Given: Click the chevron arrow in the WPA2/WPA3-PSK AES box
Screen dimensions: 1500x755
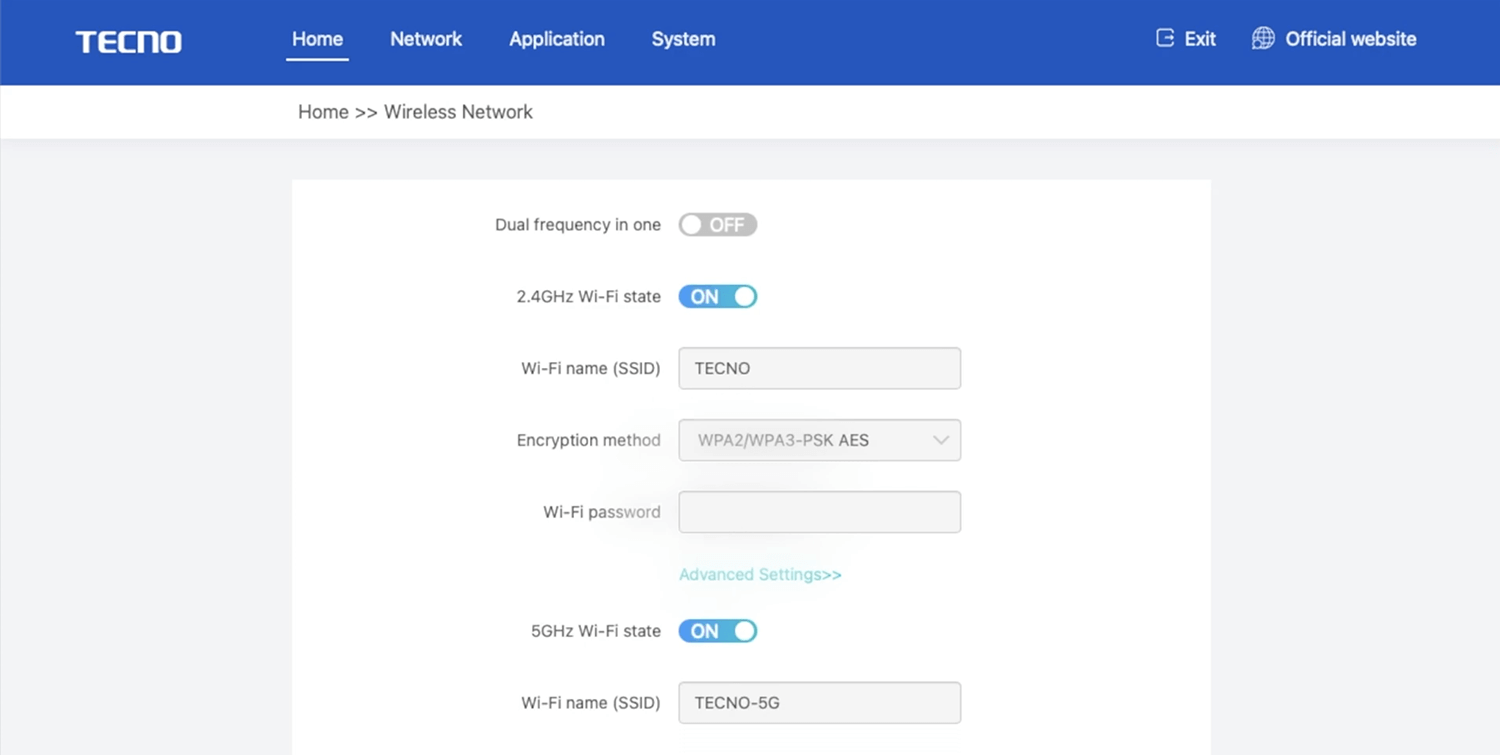Looking at the screenshot, I should [x=940, y=440].
